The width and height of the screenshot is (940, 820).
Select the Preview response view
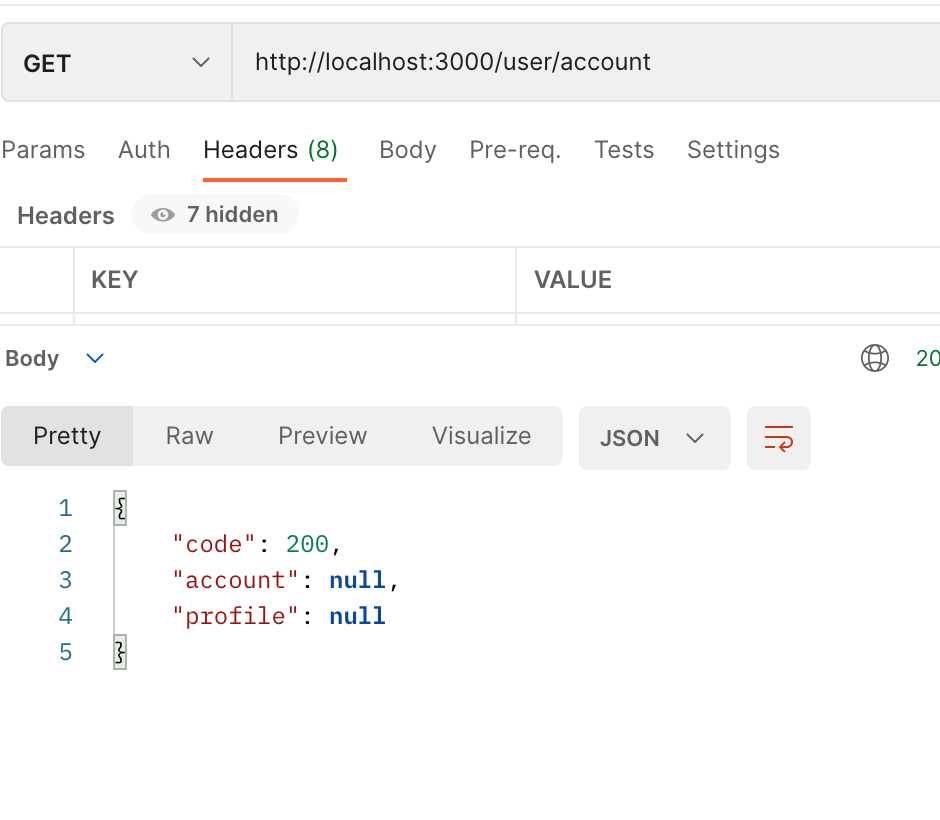[x=323, y=436]
